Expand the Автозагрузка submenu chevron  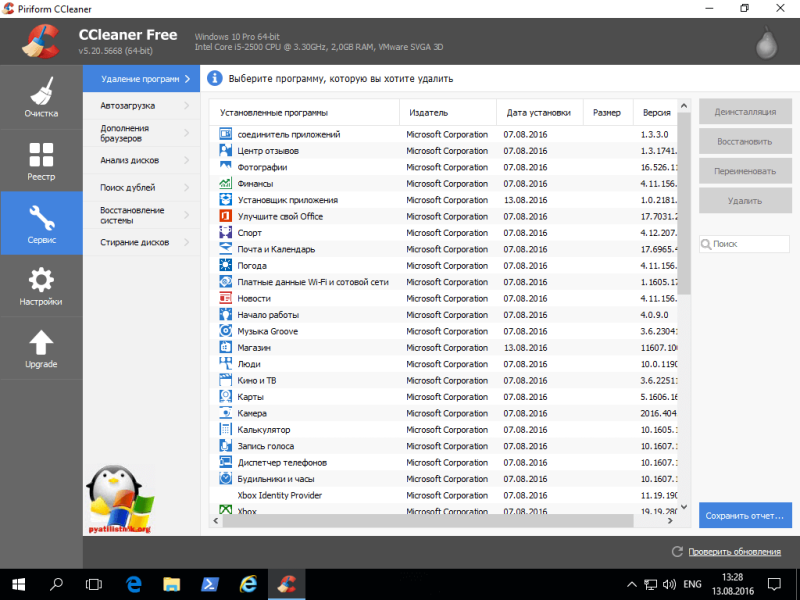[187, 106]
